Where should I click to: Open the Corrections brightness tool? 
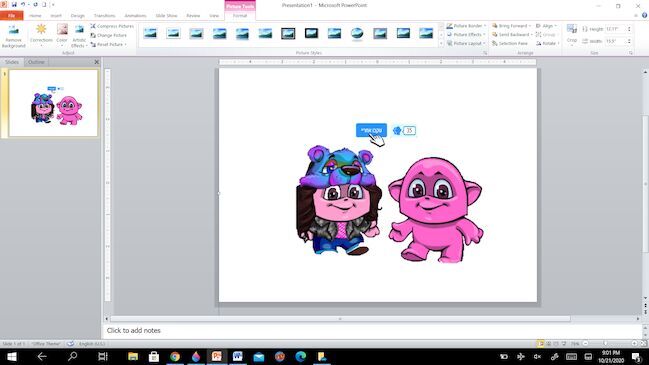coord(41,34)
